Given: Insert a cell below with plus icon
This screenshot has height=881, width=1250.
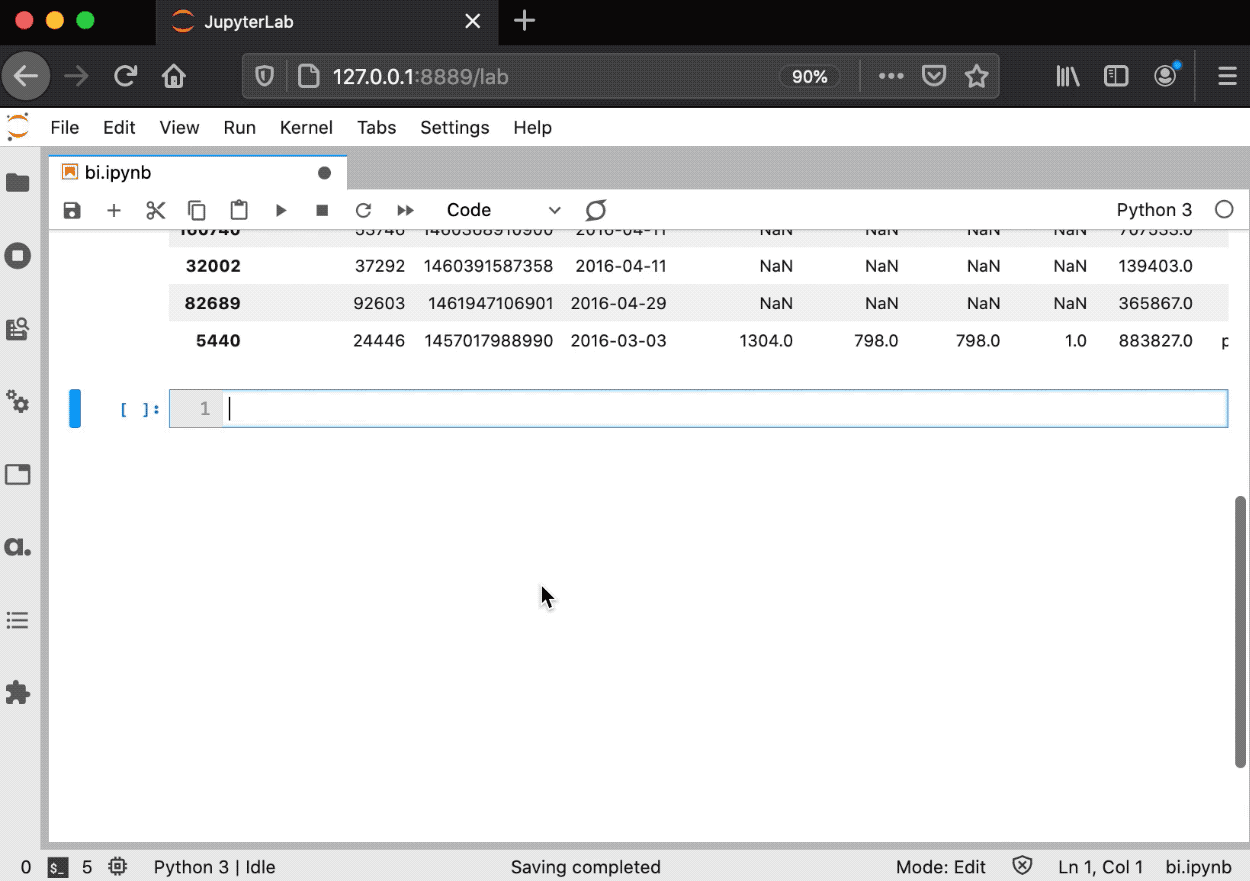Looking at the screenshot, I should pos(114,210).
